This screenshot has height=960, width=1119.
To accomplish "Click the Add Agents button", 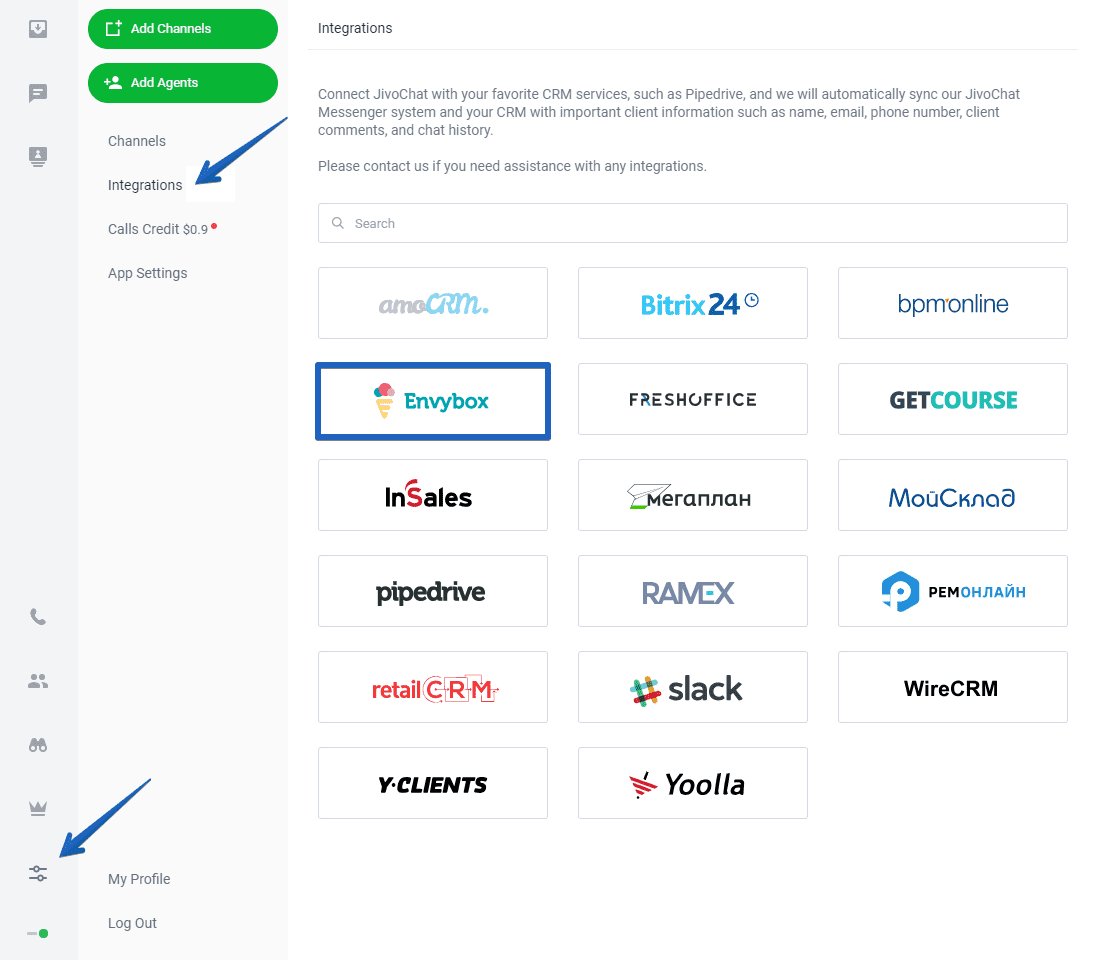I will click(x=183, y=83).
